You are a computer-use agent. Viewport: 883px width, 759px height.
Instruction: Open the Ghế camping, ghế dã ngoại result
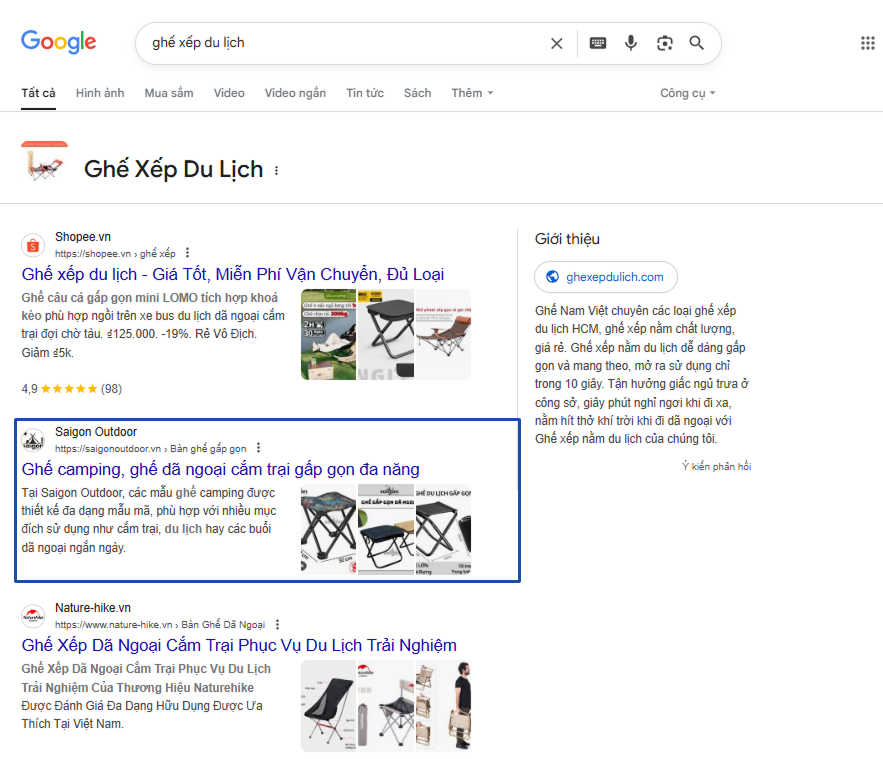[x=220, y=469]
